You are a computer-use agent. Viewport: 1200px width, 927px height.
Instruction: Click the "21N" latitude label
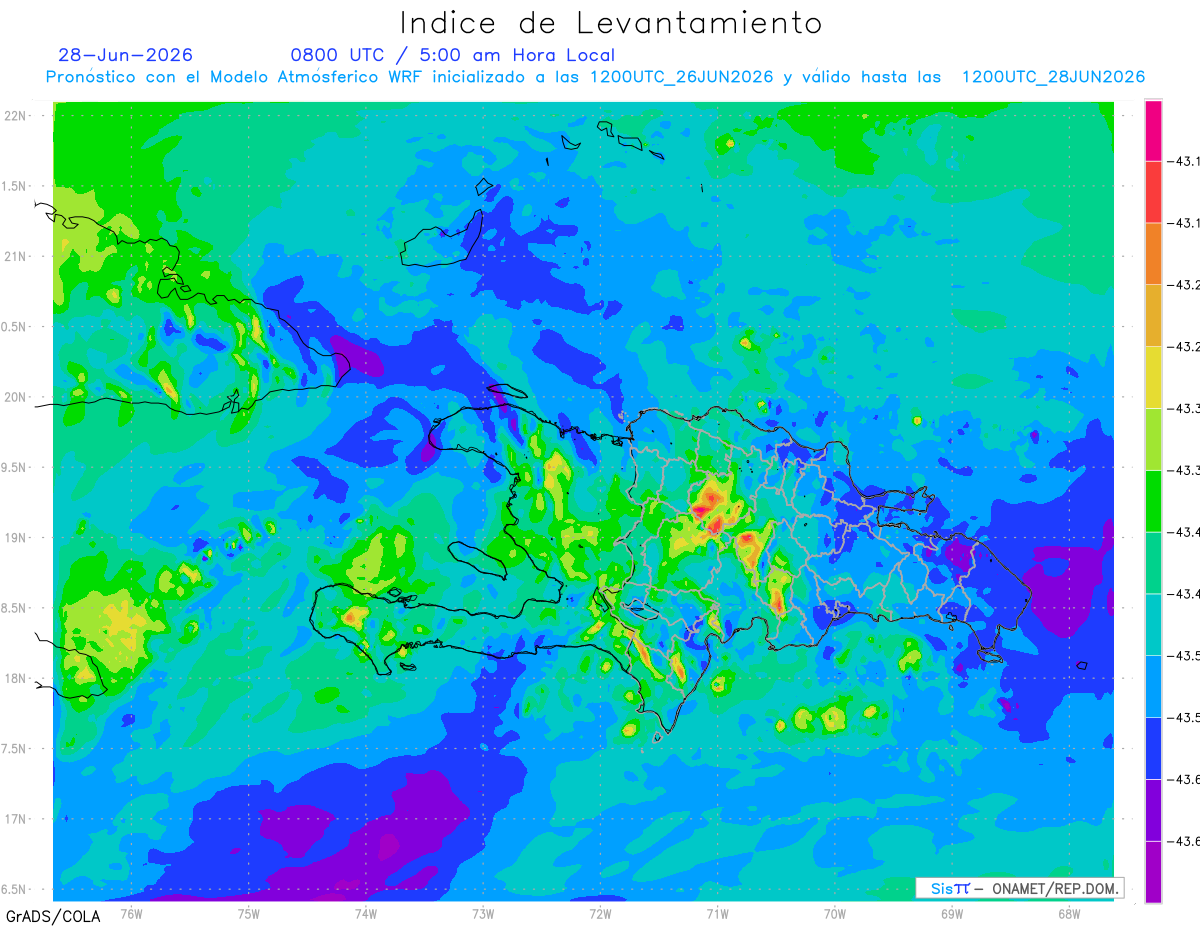click(16, 256)
